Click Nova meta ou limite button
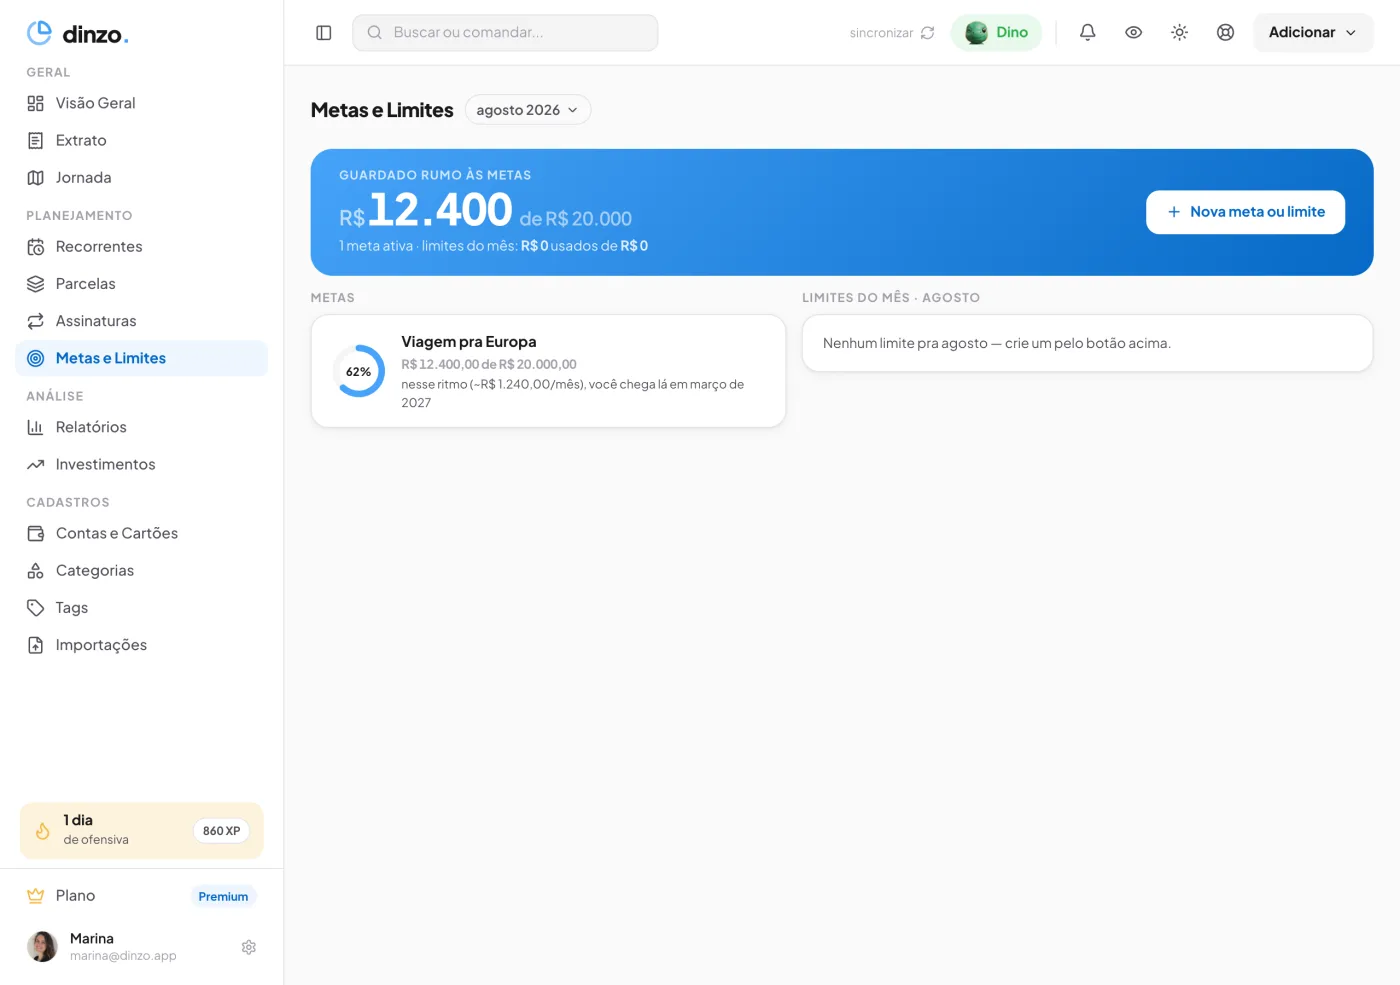The width and height of the screenshot is (1400, 985). coord(1245,212)
